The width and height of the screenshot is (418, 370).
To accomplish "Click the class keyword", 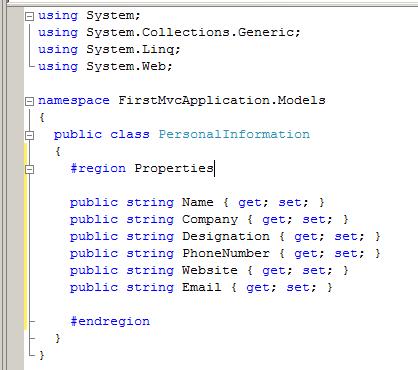I will pyautogui.click(x=130, y=134).
